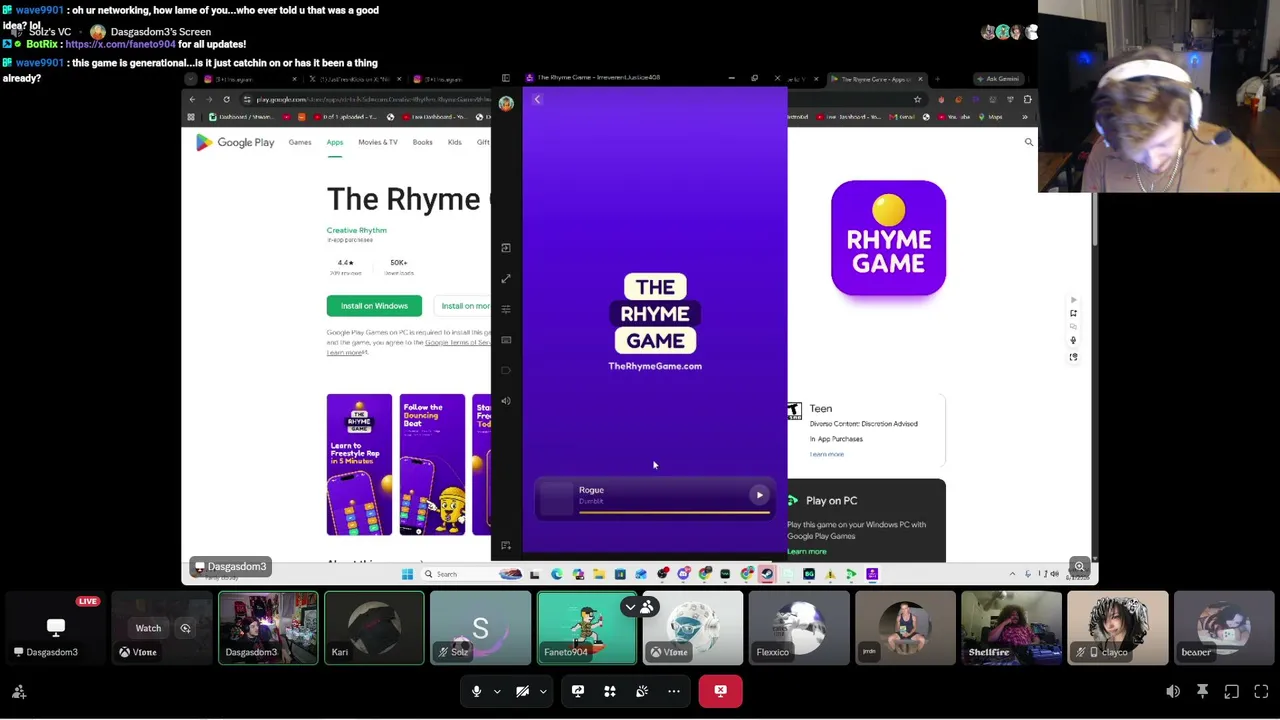
Task: Go back with the Rhyme Game back arrow
Action: click(x=537, y=99)
